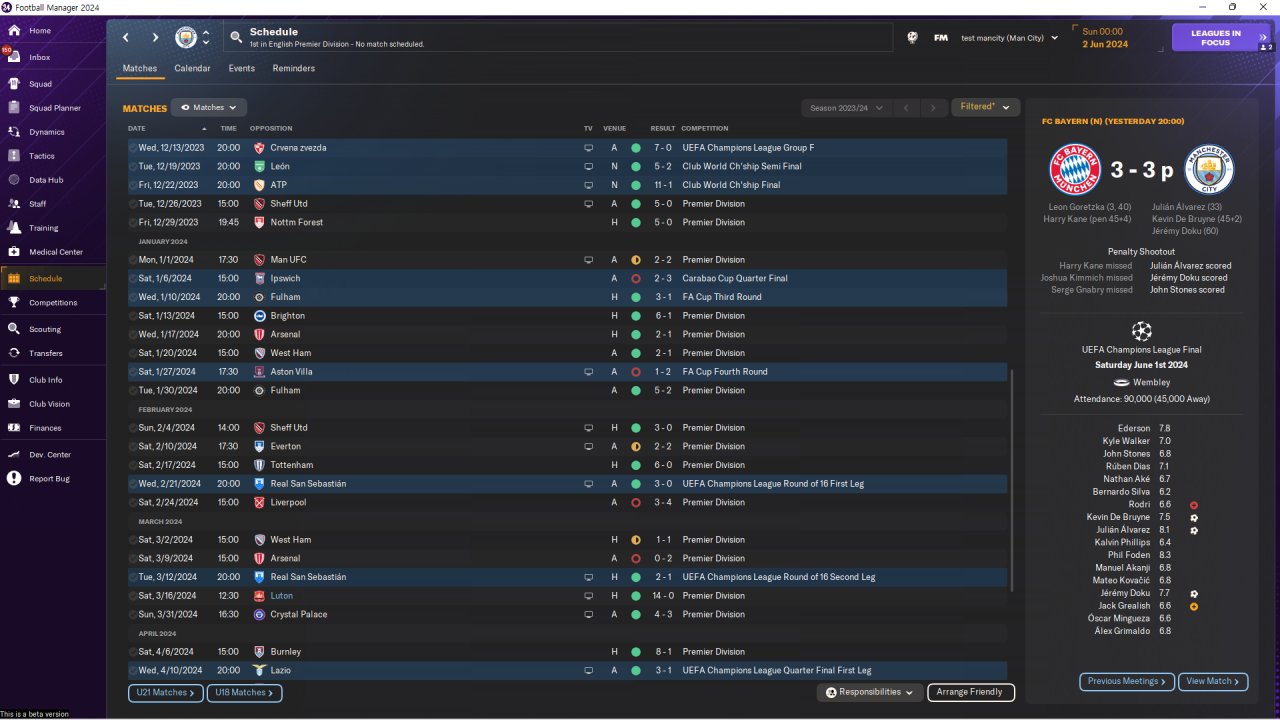Go to previous season with left arrow
Screen dimensions: 1280x720
tap(905, 107)
